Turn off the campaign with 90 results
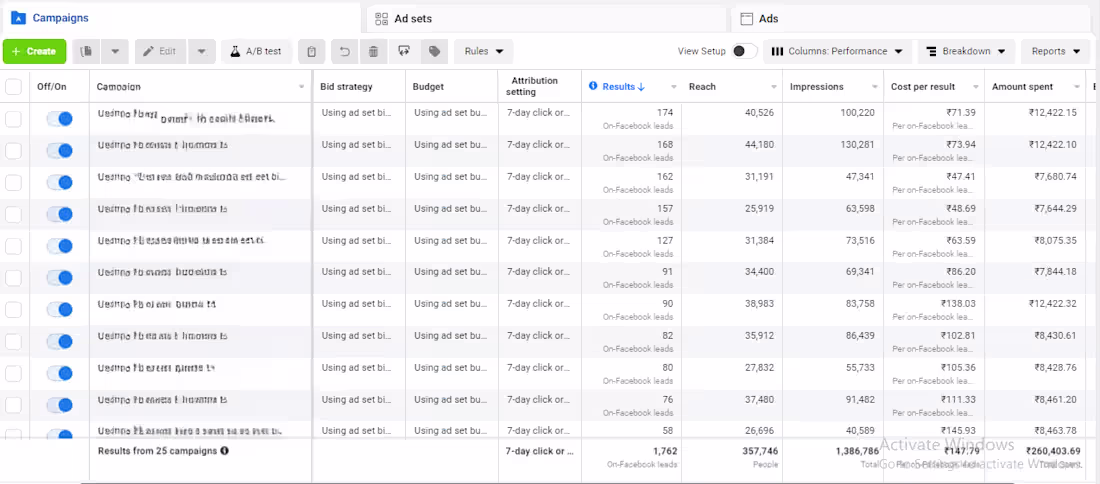 [60, 310]
